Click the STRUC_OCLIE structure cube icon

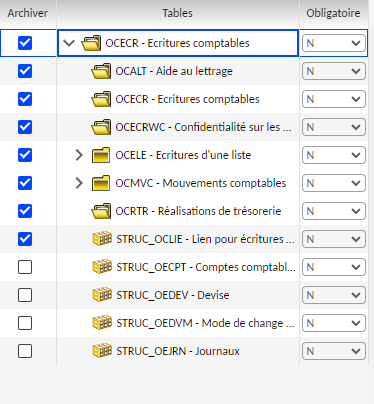click(102, 239)
